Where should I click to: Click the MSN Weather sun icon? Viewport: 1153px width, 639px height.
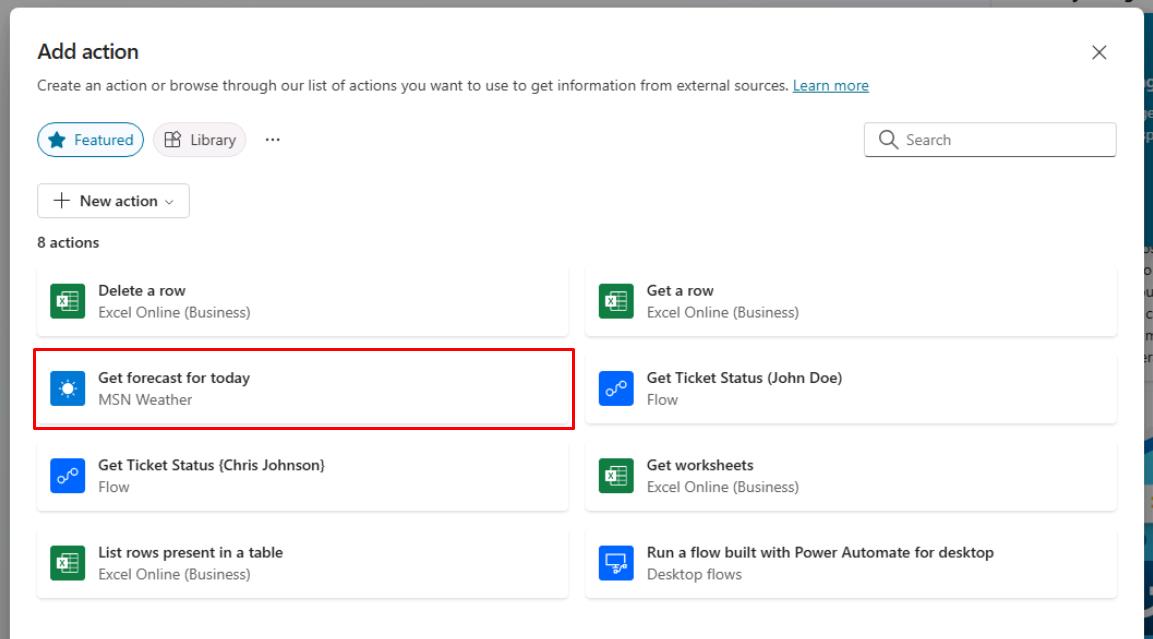(67, 388)
